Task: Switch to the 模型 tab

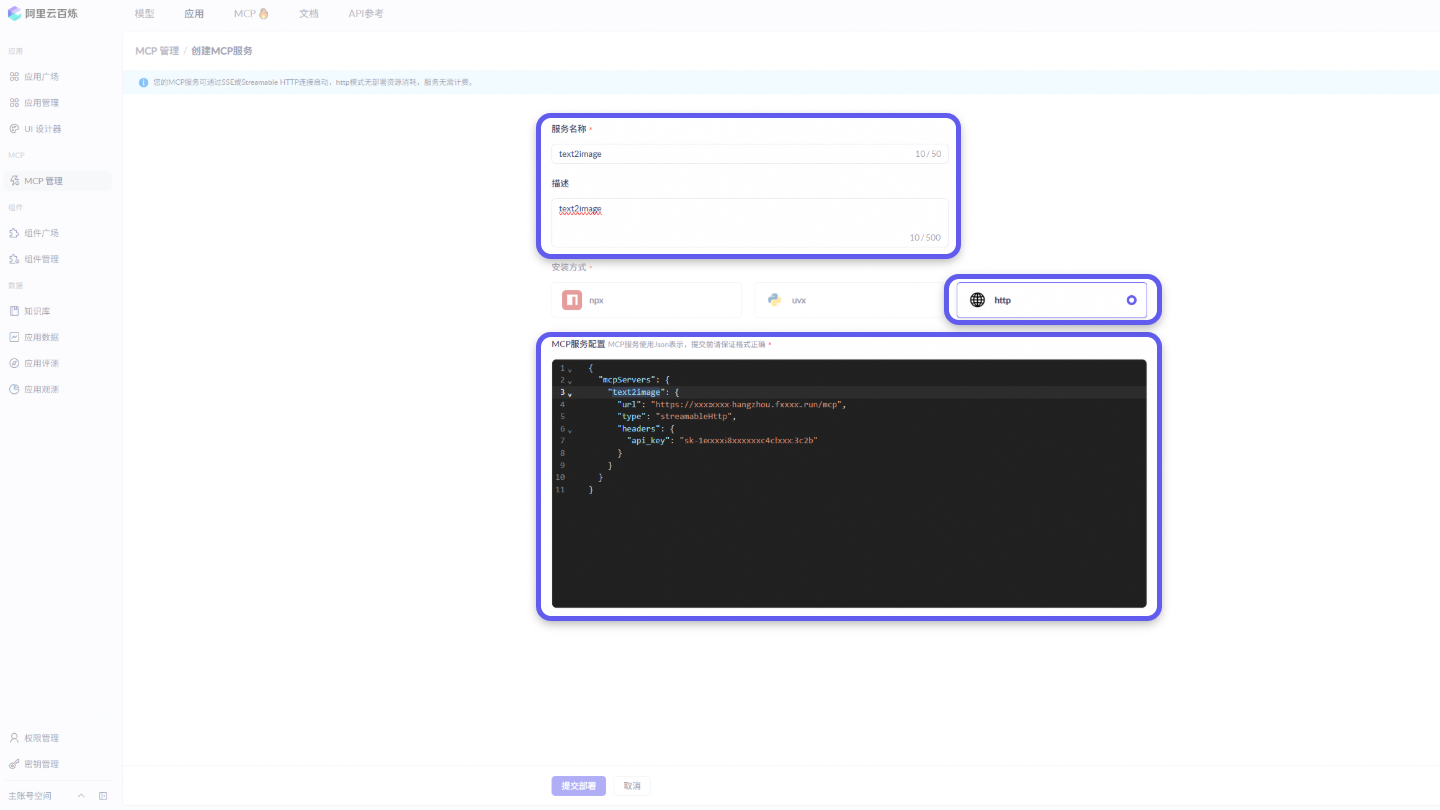Action: tap(143, 13)
